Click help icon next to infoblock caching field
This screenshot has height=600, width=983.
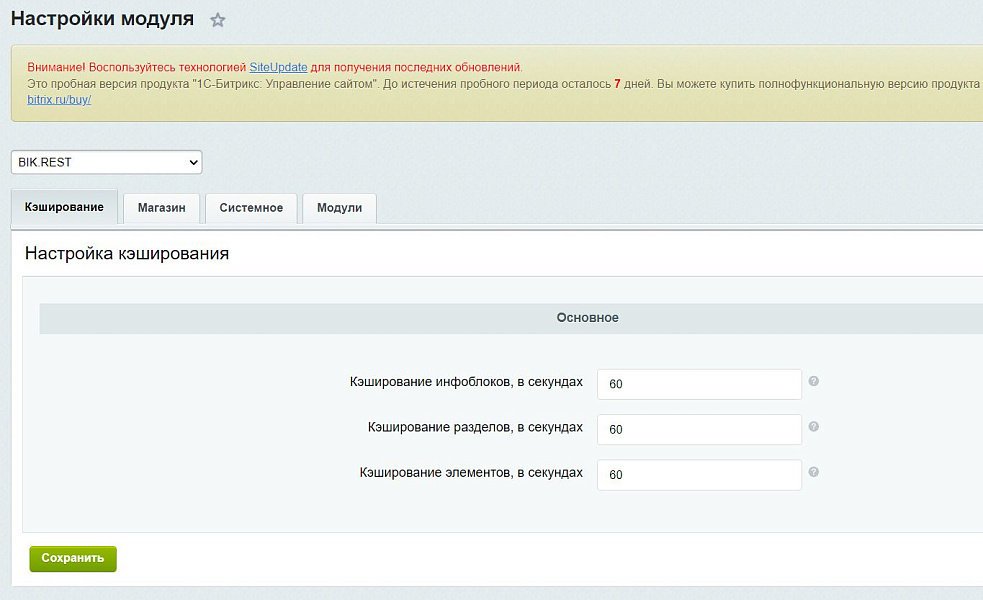tap(814, 381)
